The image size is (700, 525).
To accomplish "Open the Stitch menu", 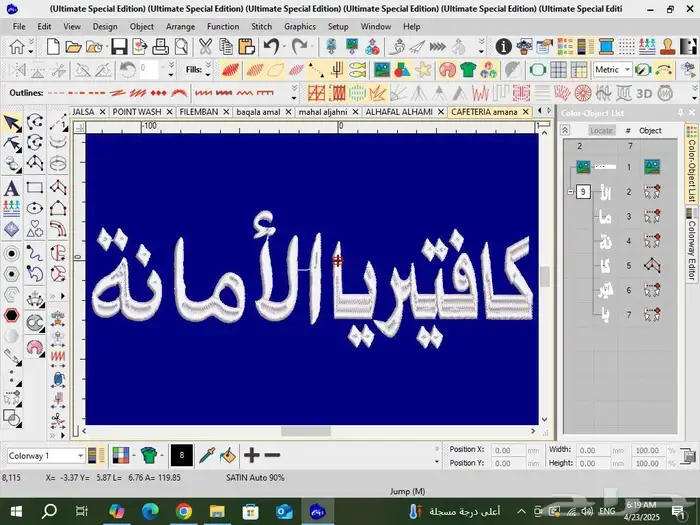I will pyautogui.click(x=262, y=26).
